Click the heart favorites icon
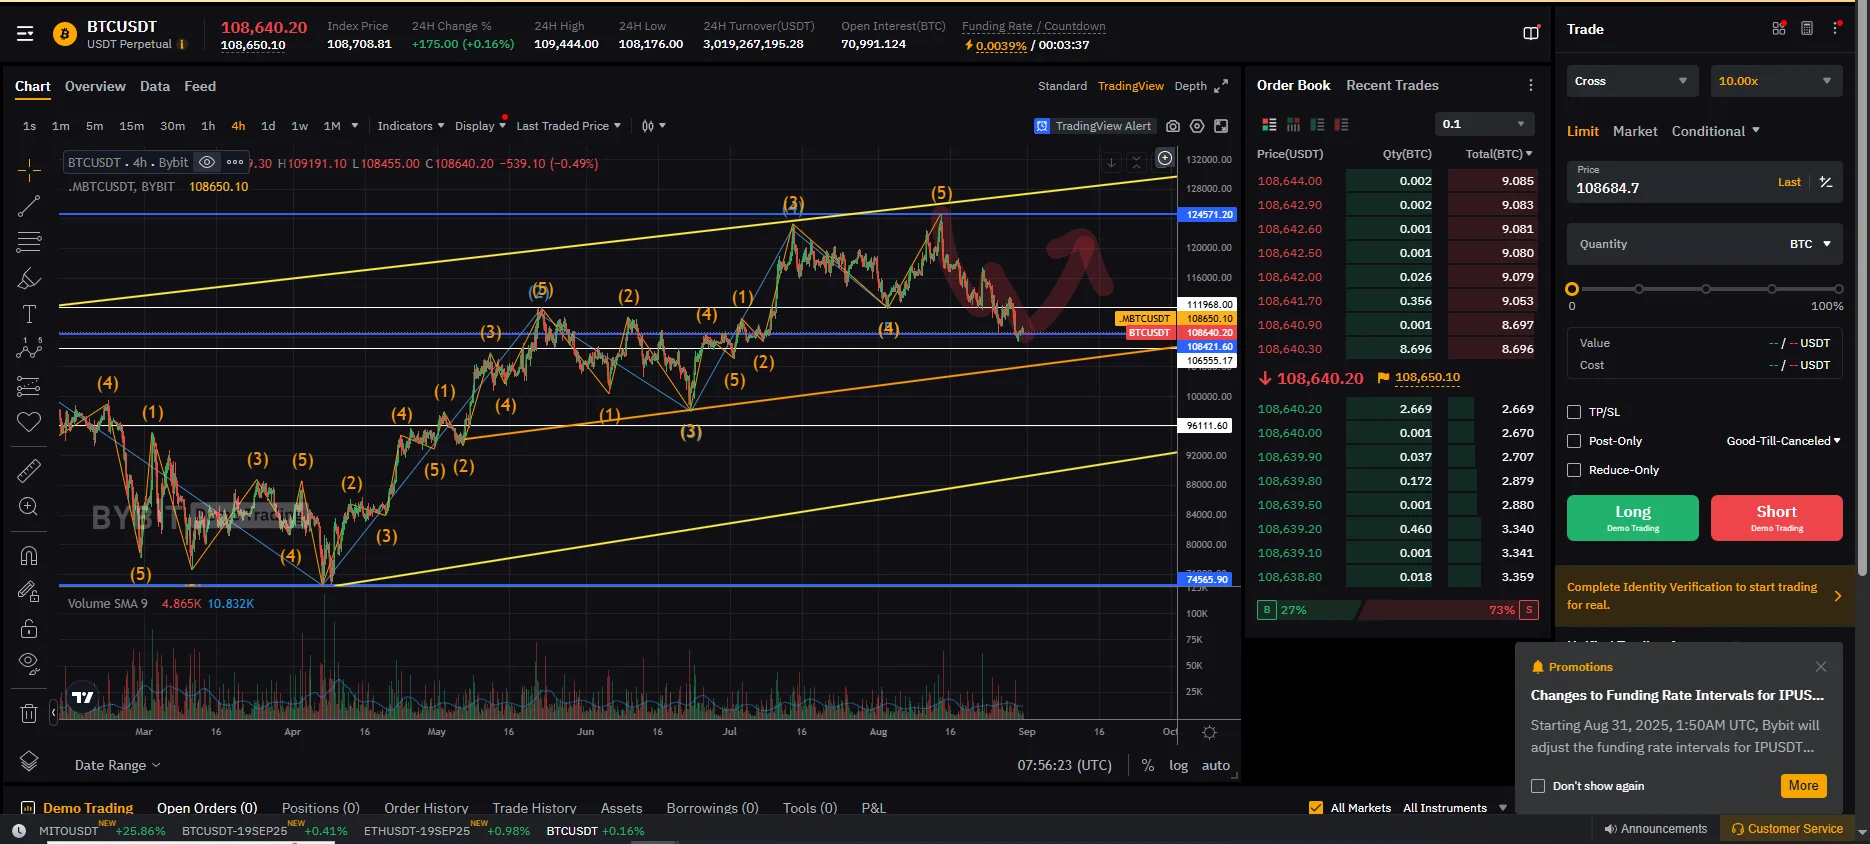The width and height of the screenshot is (1870, 844). (29, 422)
